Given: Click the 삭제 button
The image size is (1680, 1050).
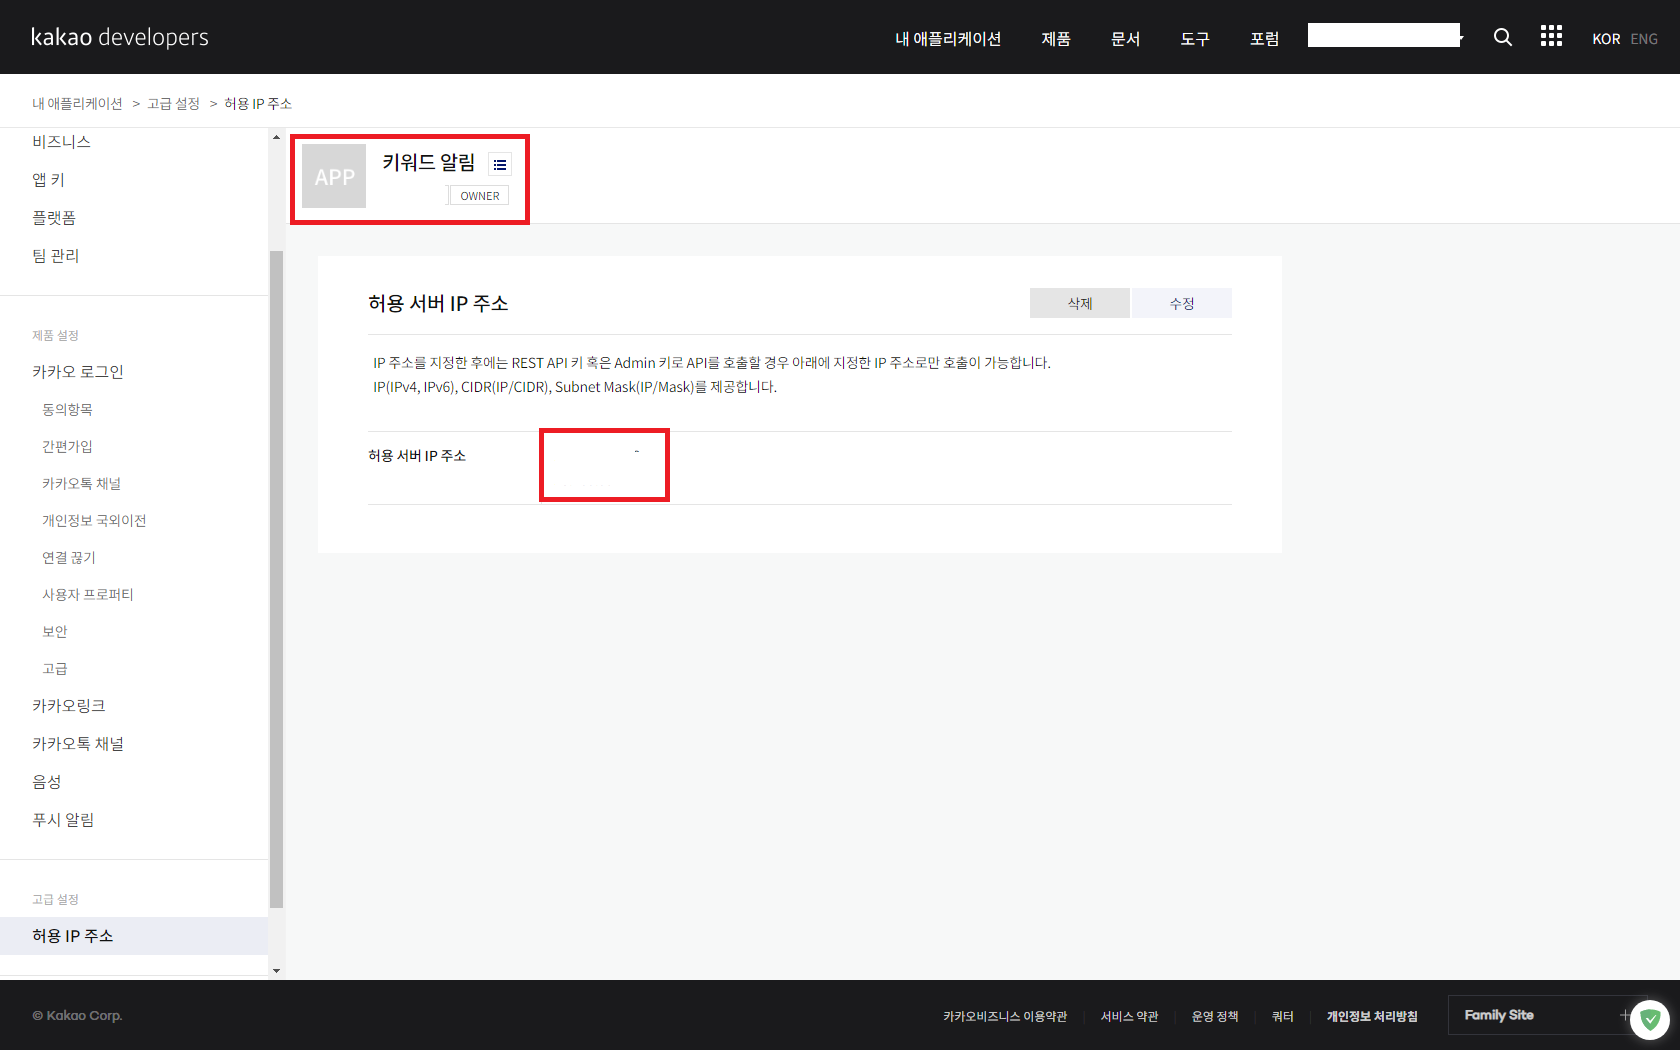Looking at the screenshot, I should pos(1080,303).
